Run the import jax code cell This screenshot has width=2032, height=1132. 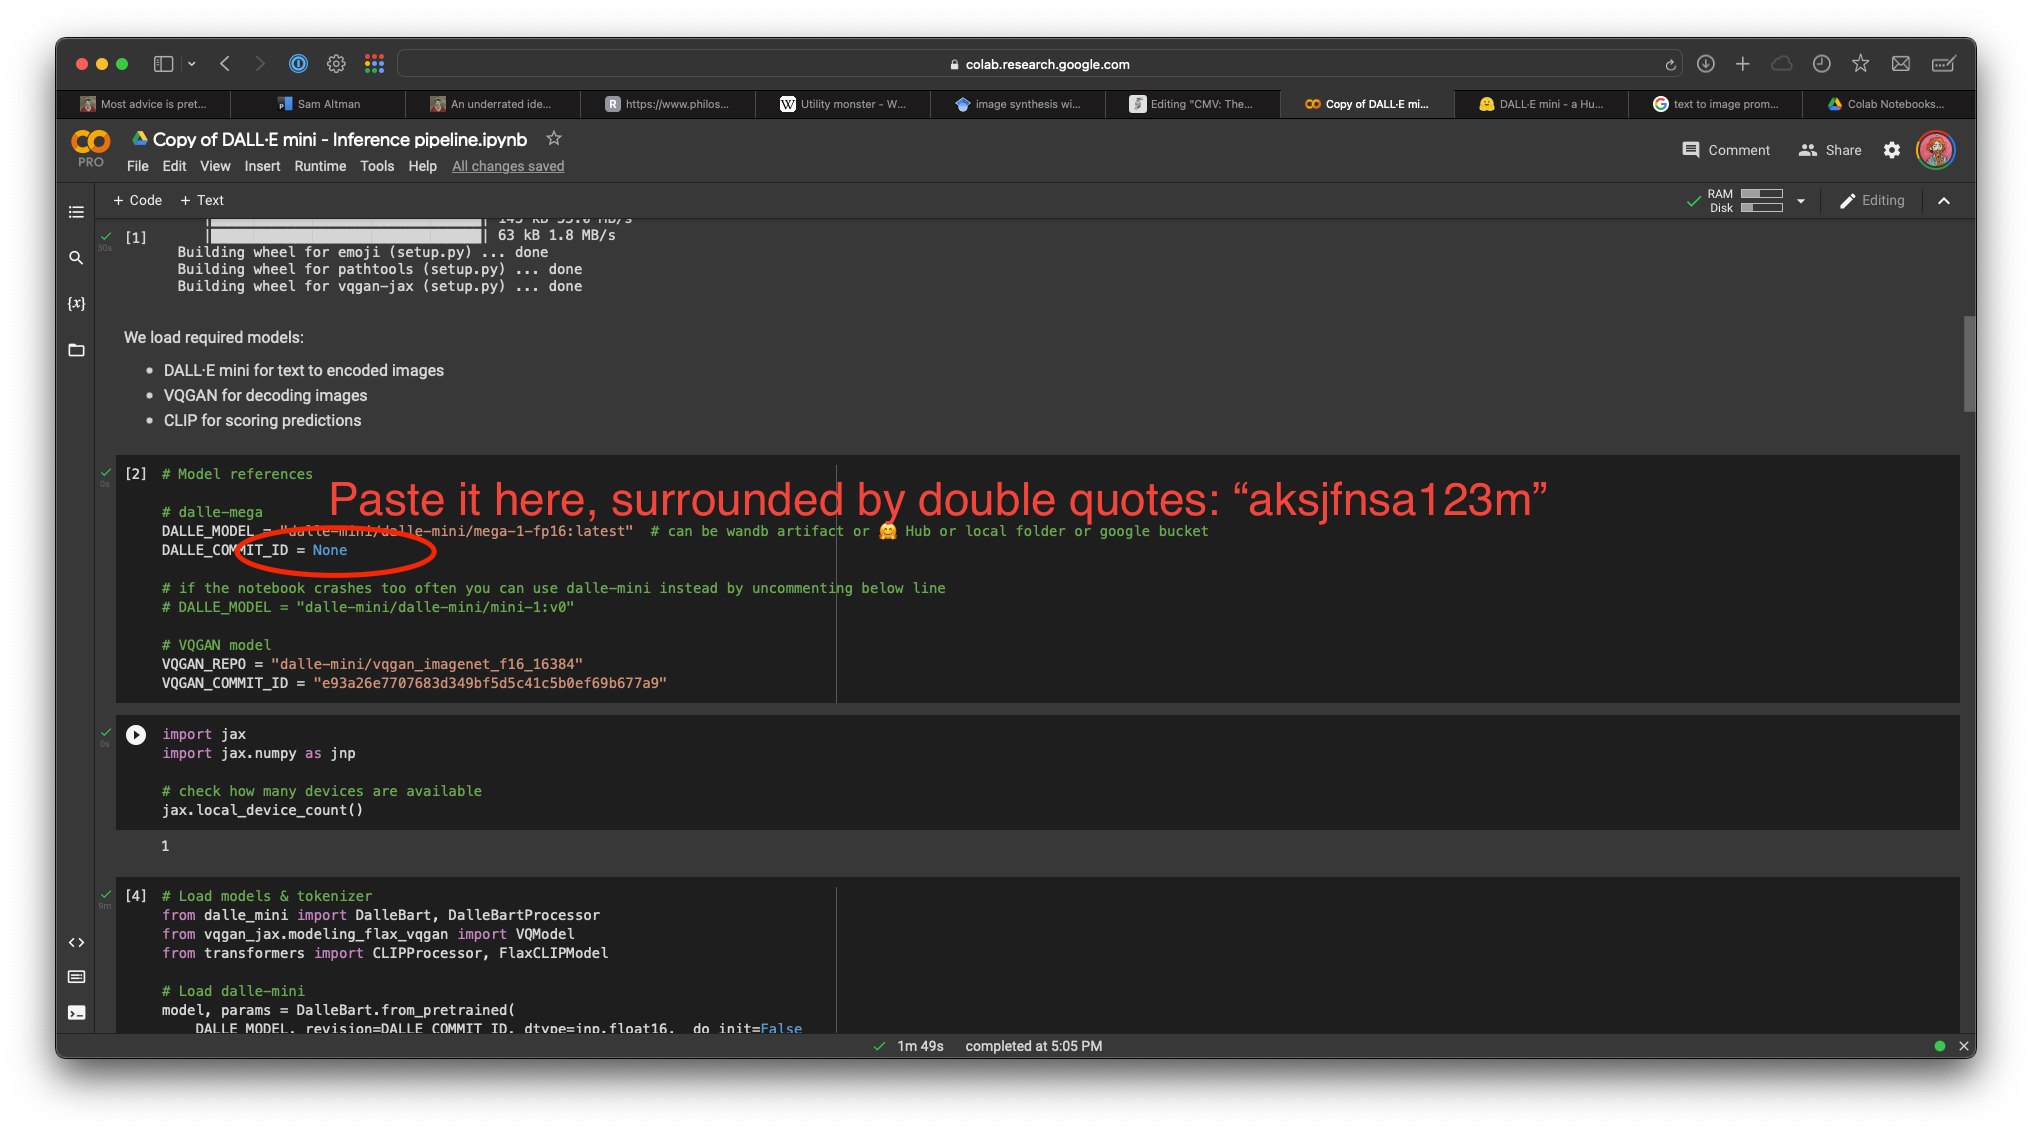point(136,735)
